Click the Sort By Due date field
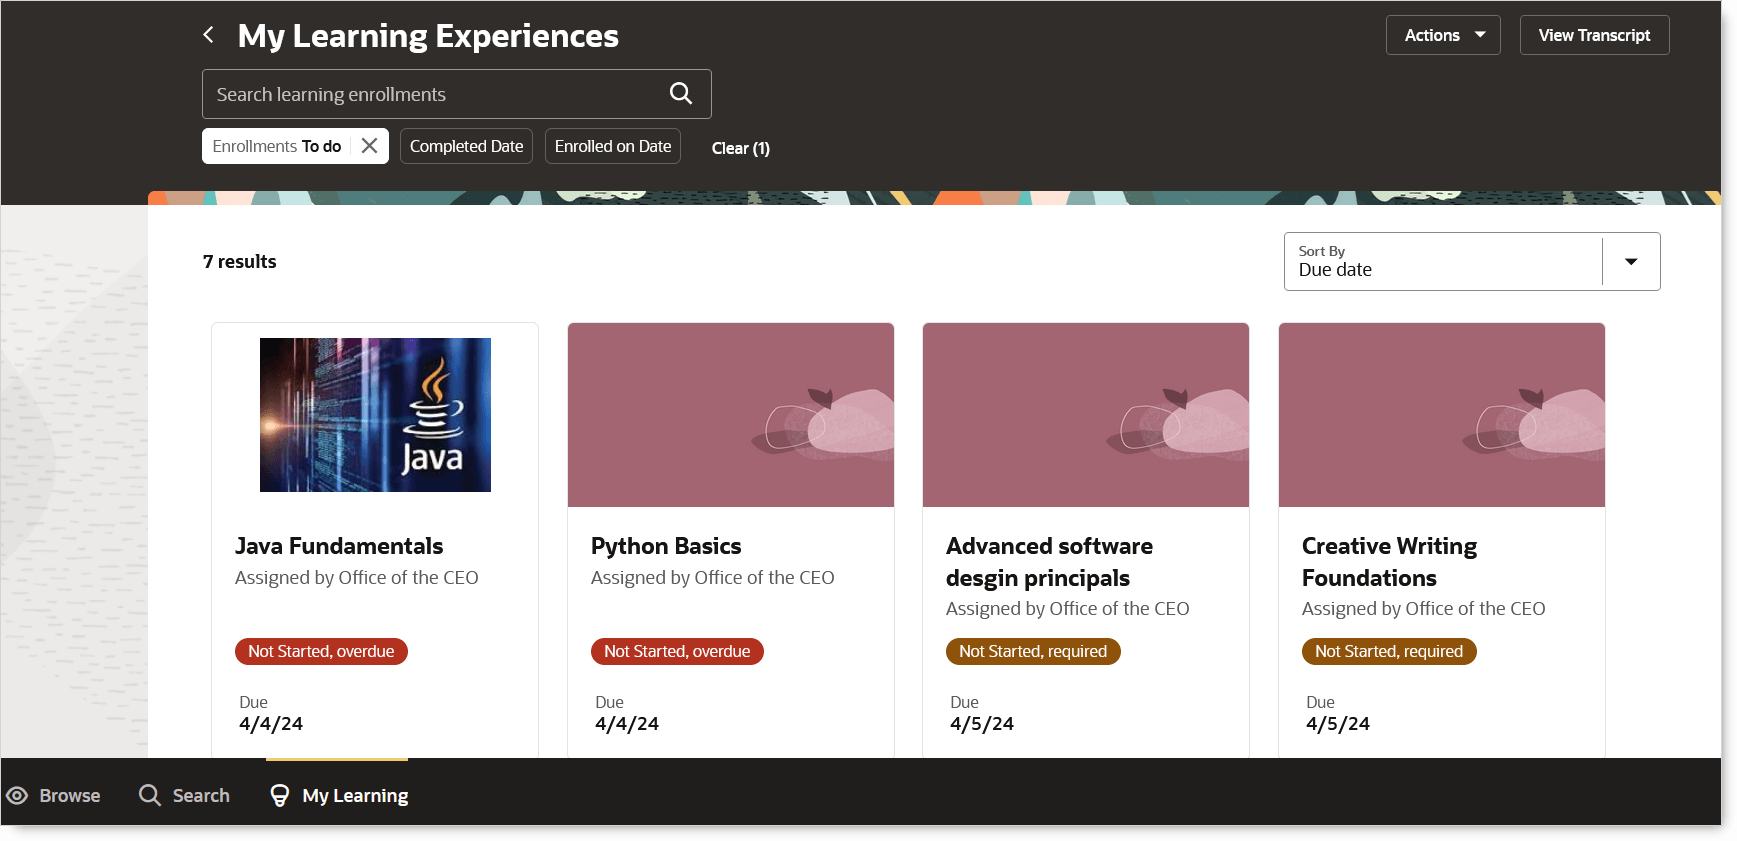This screenshot has width=1737, height=841. [x=1443, y=262]
